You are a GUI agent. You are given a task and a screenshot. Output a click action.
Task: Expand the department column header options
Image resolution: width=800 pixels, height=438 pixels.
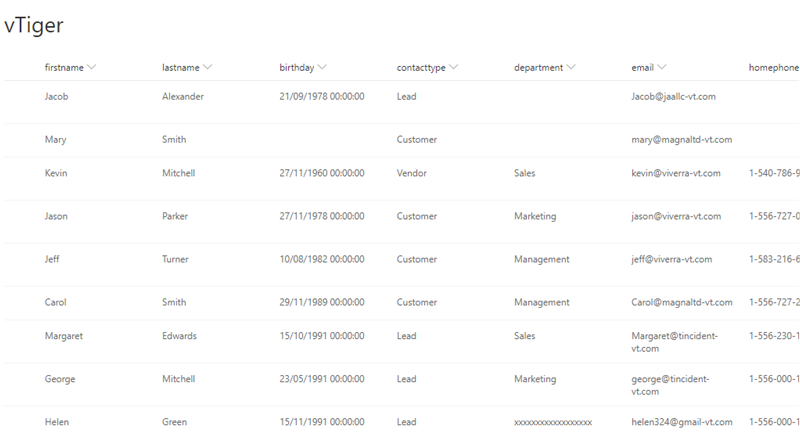point(571,67)
